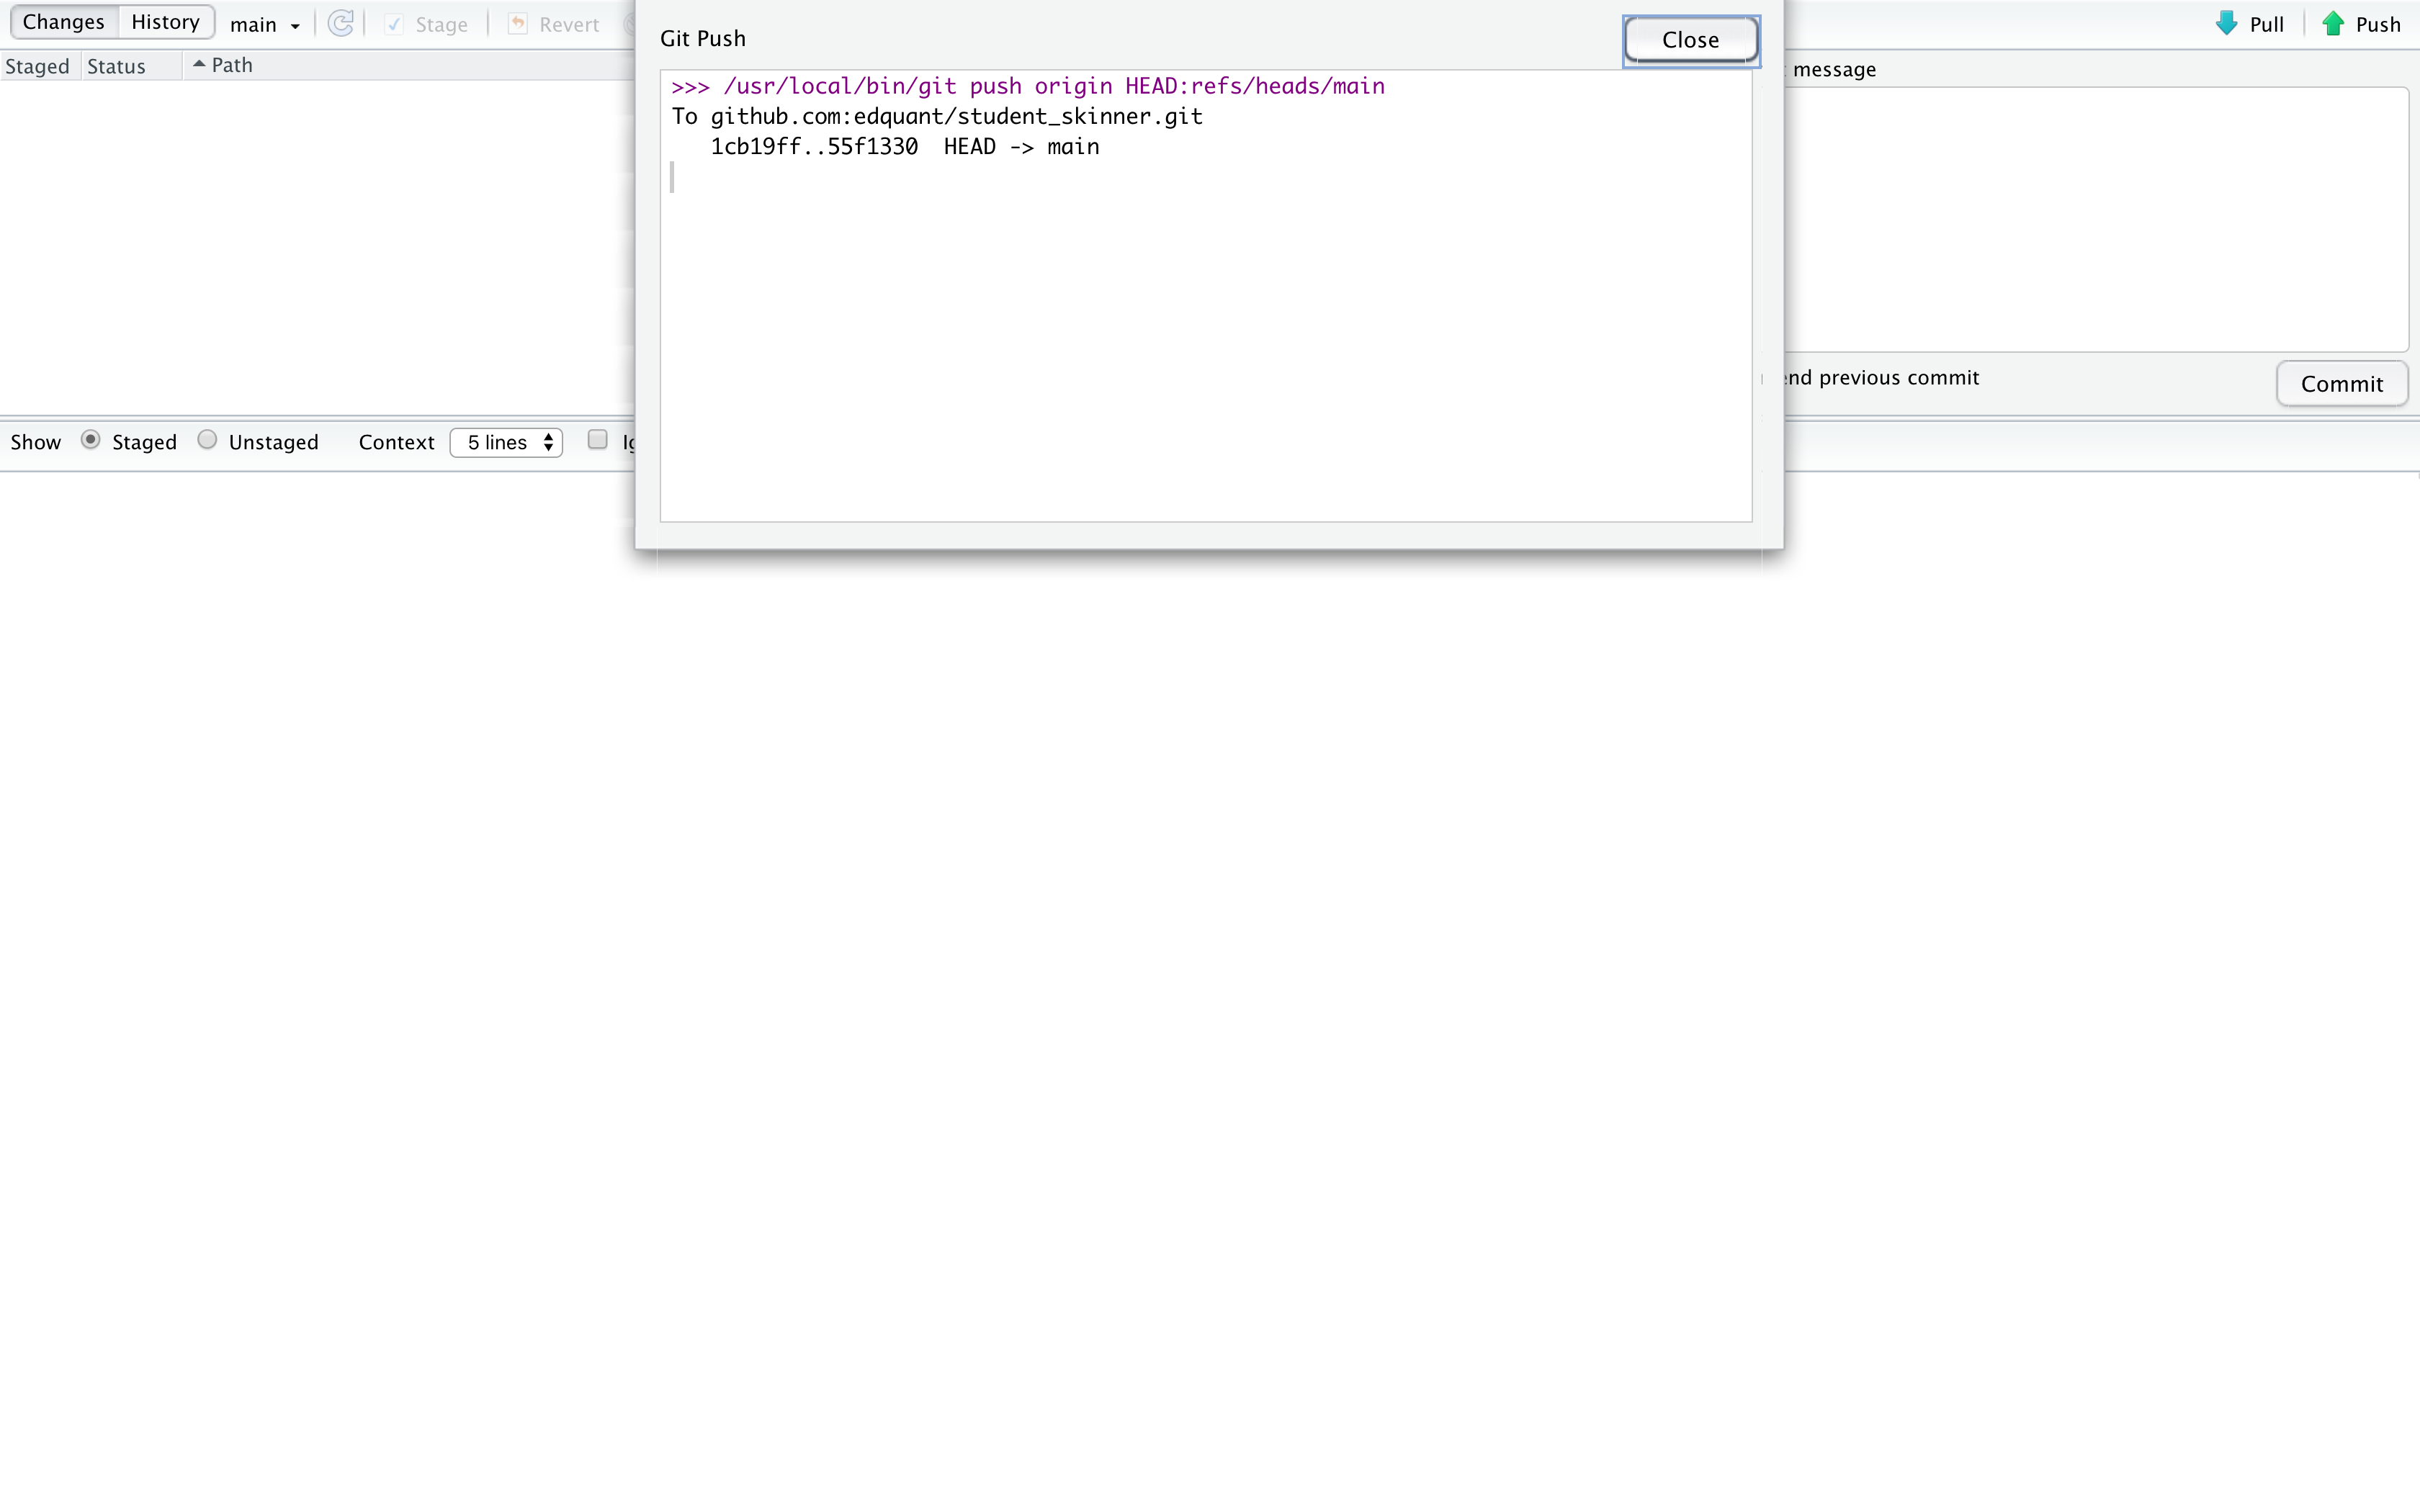Click the Stage checkmark icon
Image resolution: width=2420 pixels, height=1512 pixels.
[394, 24]
